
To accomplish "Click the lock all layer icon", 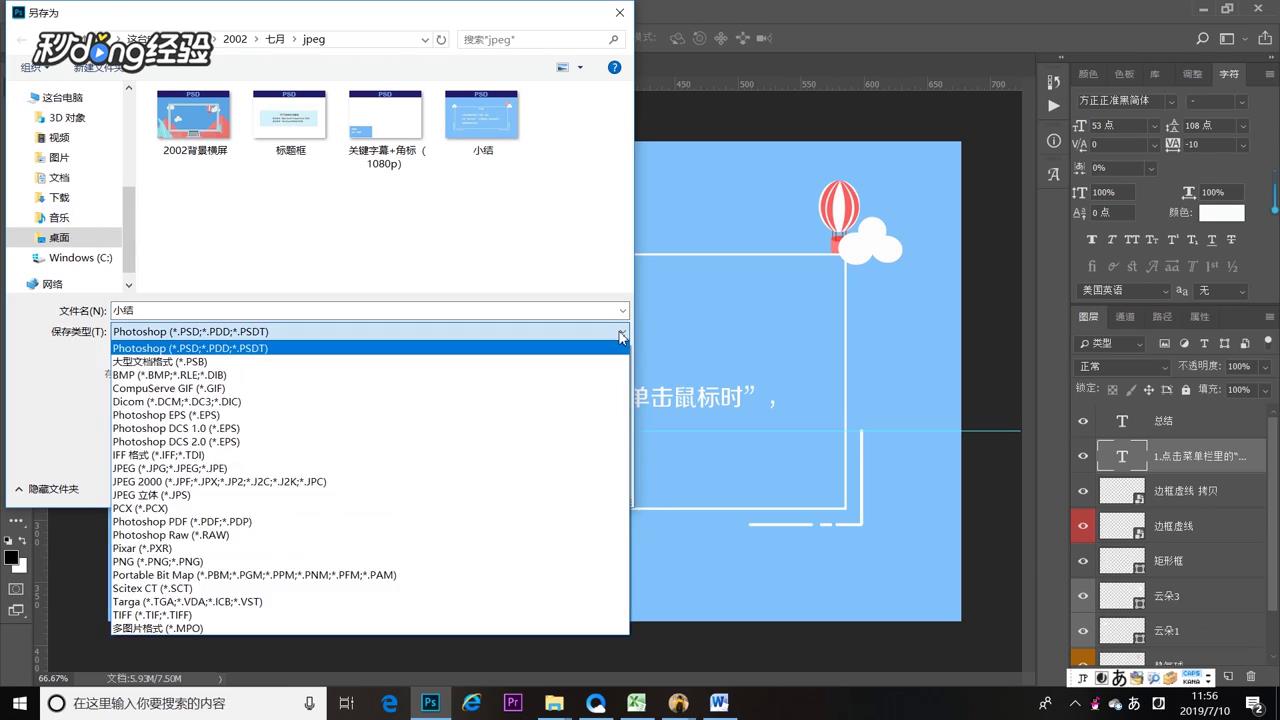I will pos(1186,389).
